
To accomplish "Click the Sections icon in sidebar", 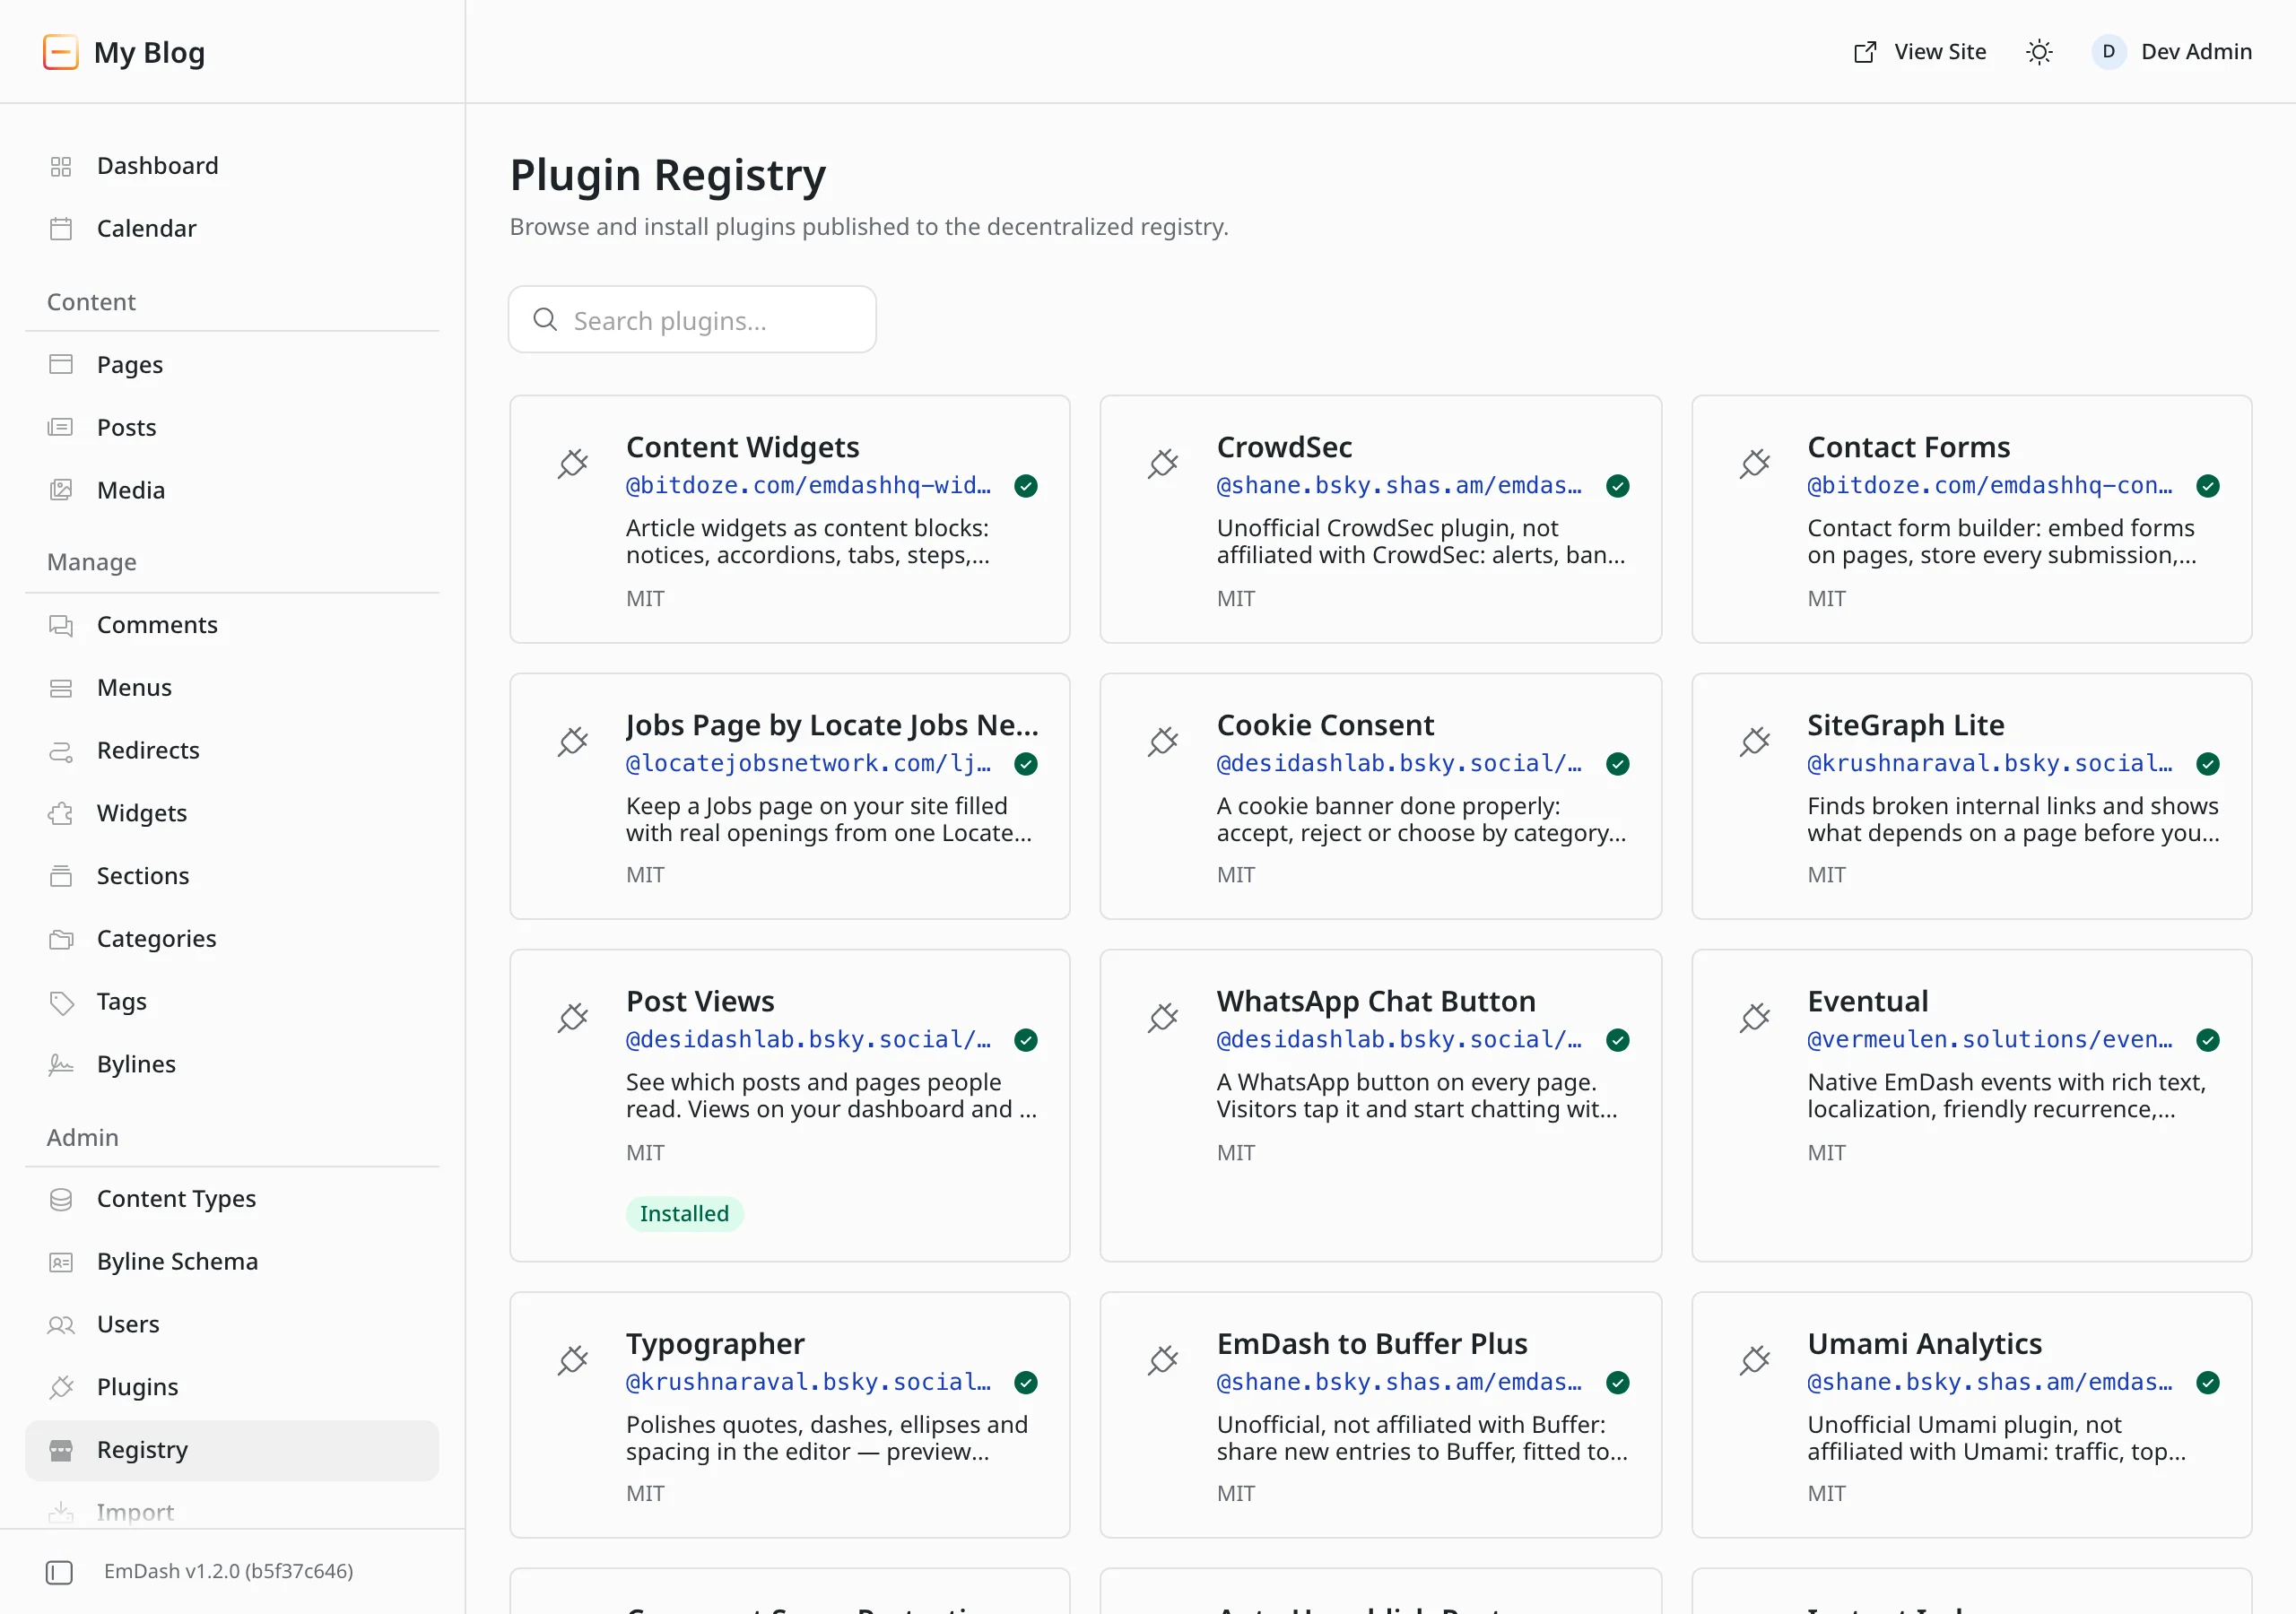I will (x=61, y=877).
